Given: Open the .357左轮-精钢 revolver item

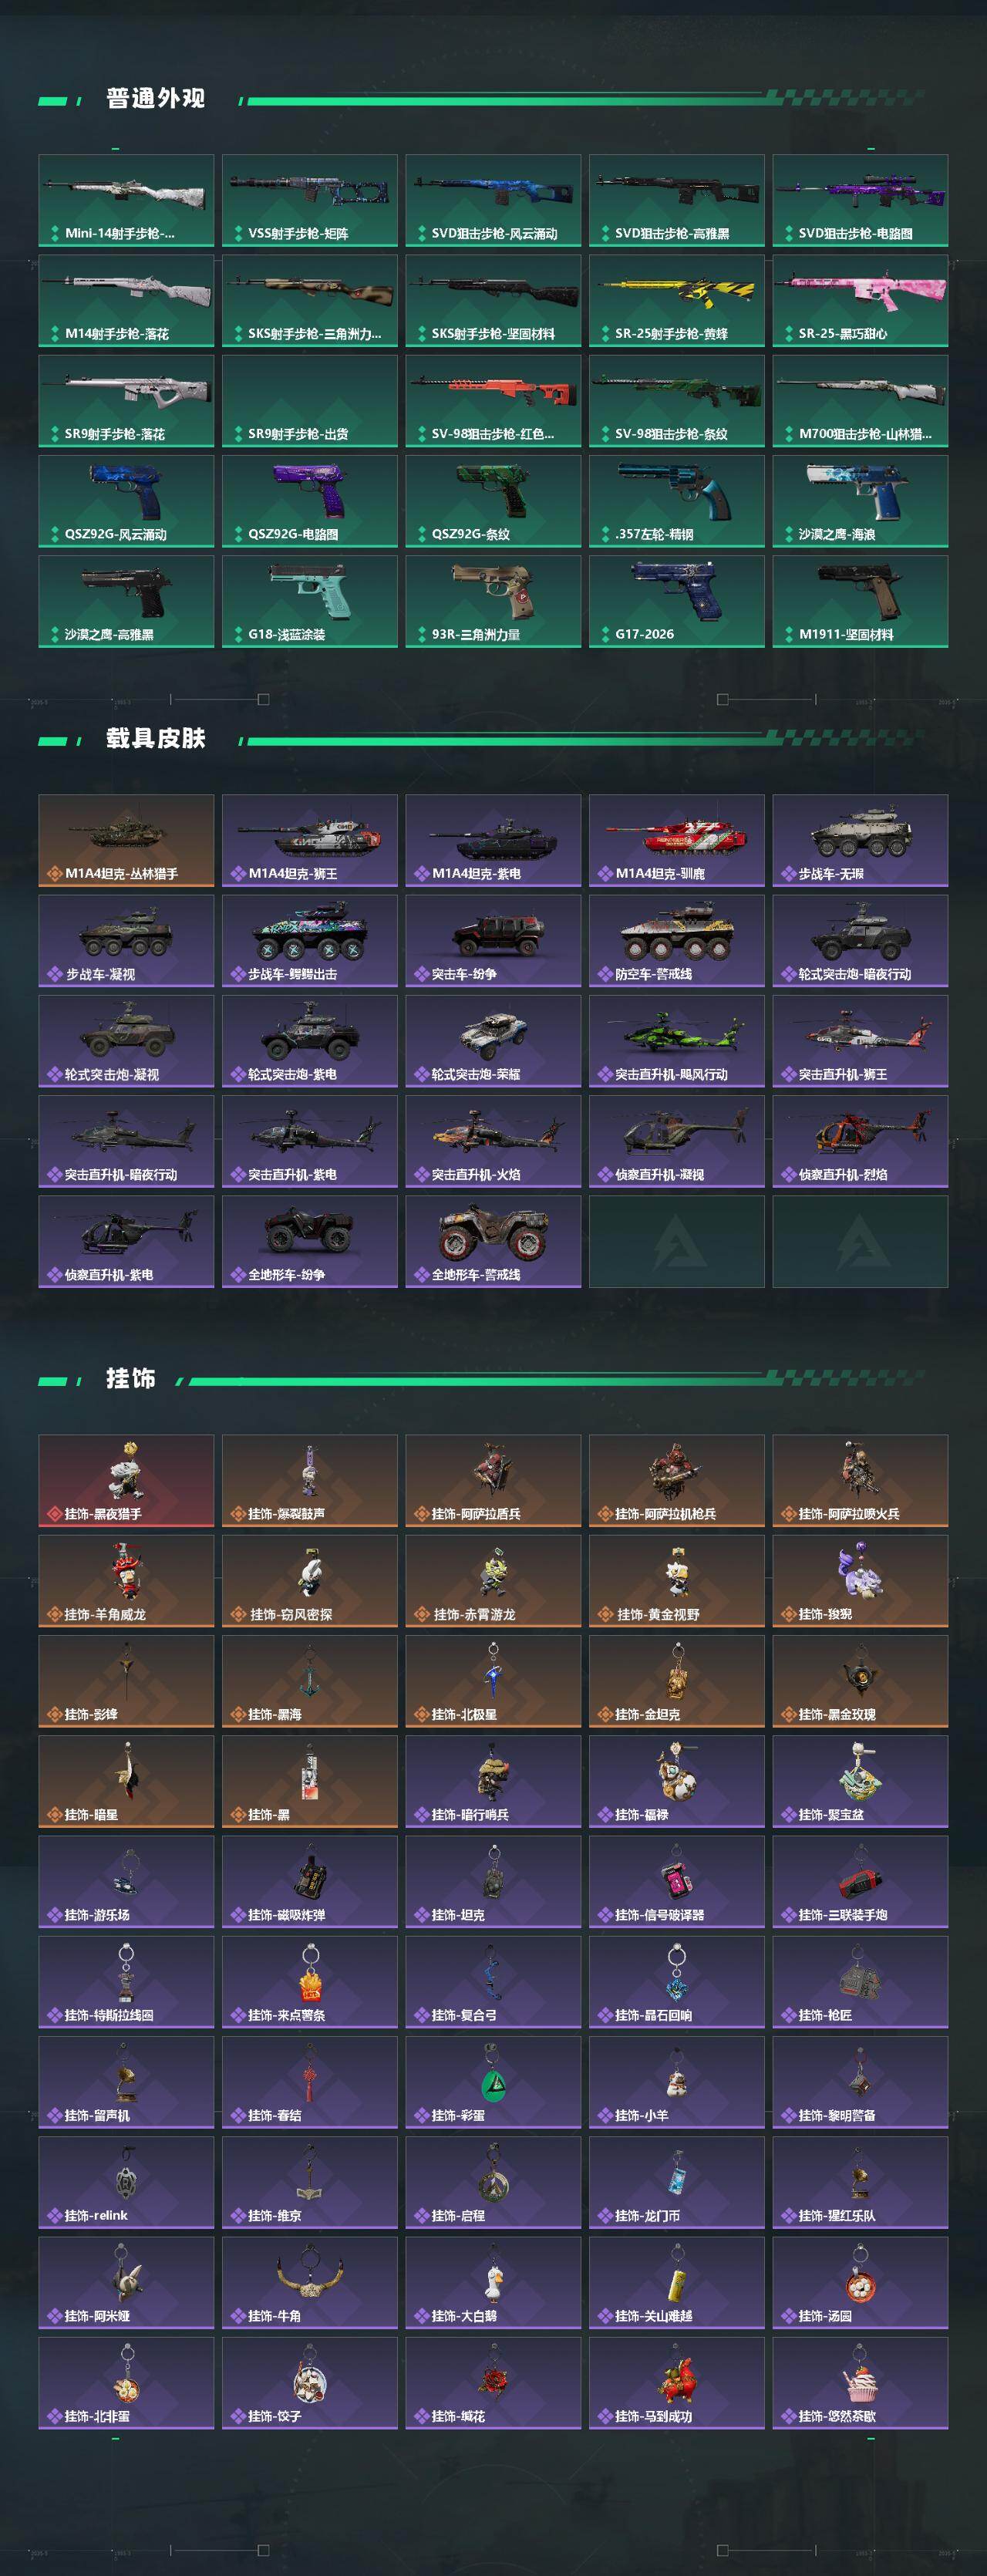Looking at the screenshot, I should [677, 501].
